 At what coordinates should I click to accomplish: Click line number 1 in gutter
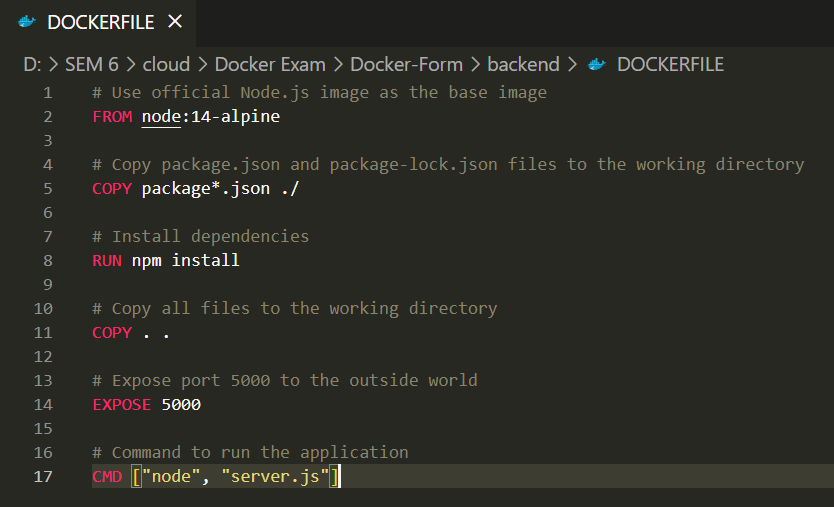click(x=48, y=93)
